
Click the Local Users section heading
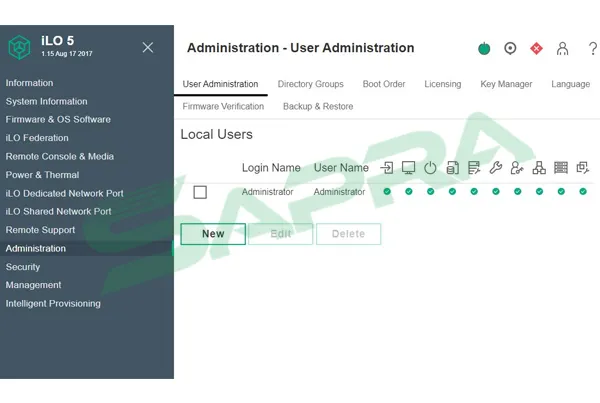pos(217,134)
